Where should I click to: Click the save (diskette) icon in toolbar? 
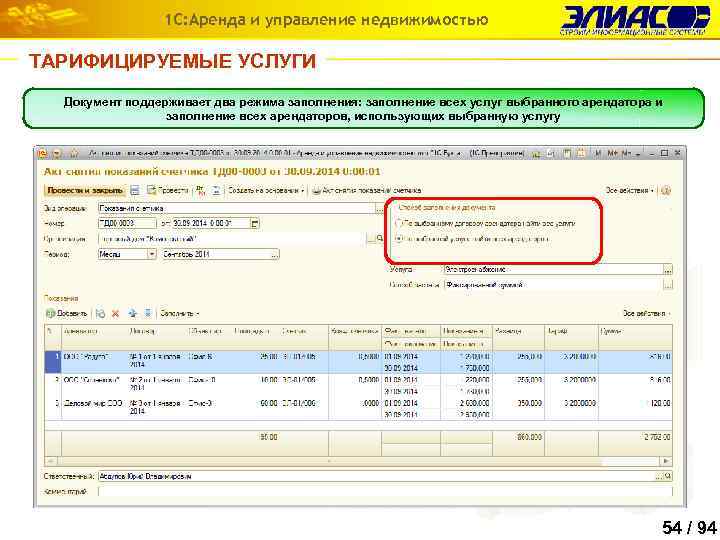[x=135, y=190]
